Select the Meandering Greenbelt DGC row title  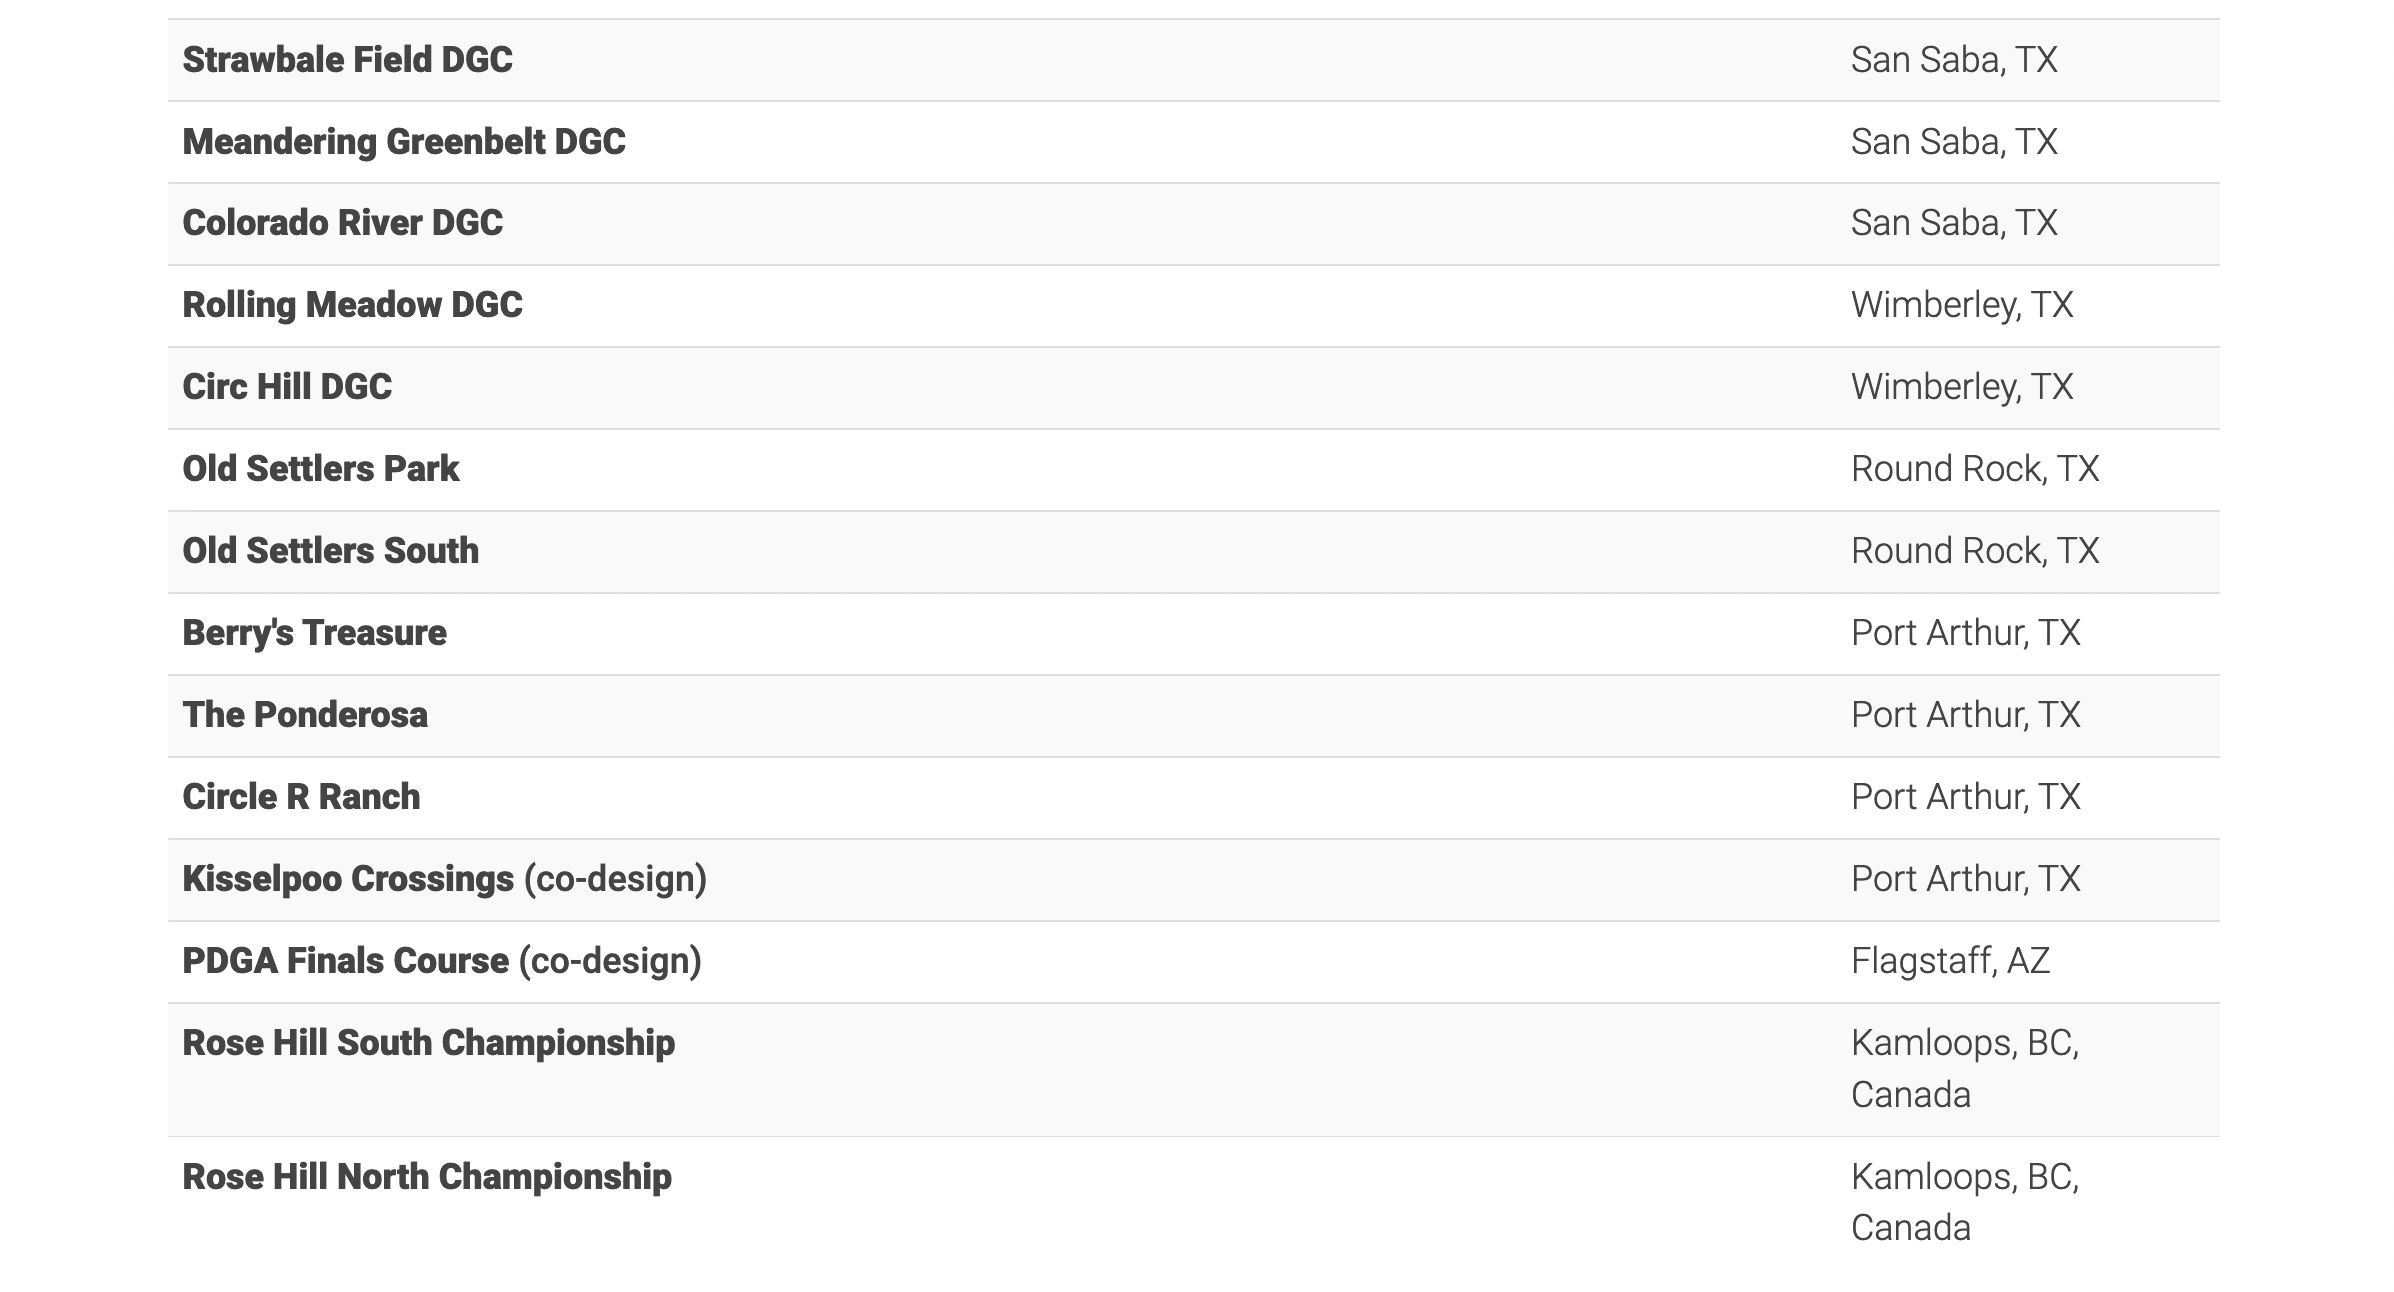[403, 142]
